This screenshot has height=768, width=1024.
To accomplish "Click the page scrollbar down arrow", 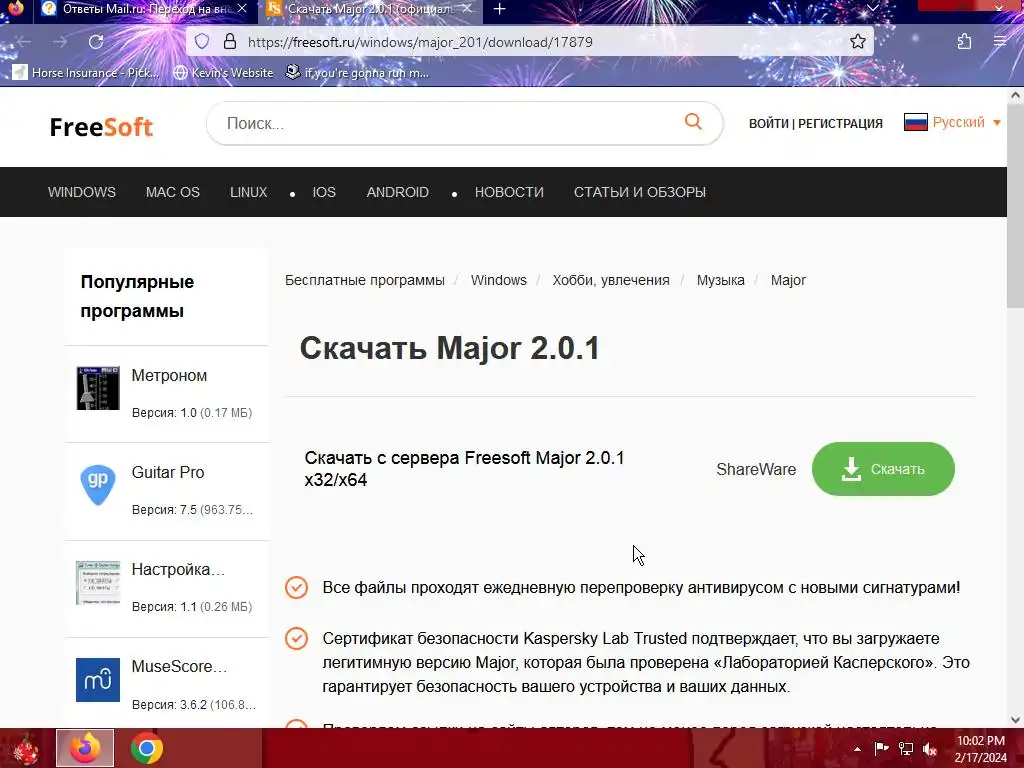I will coord(1015,720).
